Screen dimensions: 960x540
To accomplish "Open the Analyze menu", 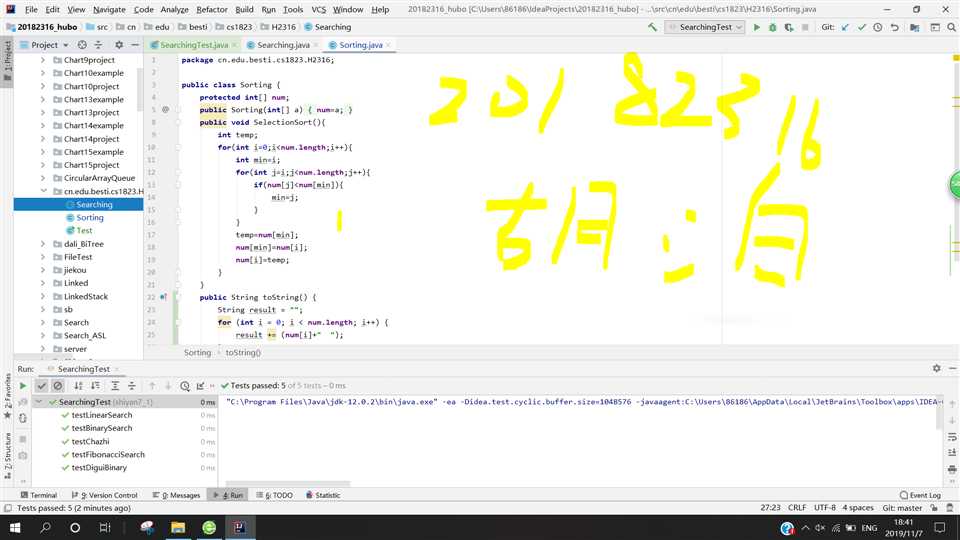I will click(x=174, y=9).
